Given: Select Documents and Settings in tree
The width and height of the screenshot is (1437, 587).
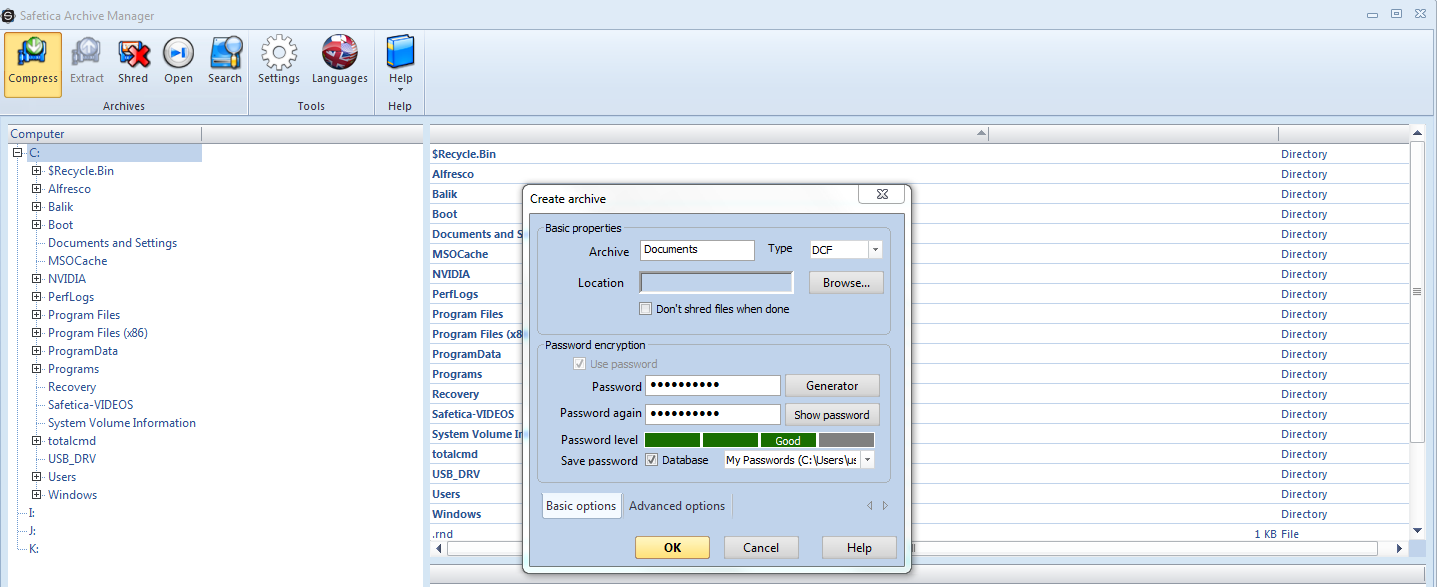Looking at the screenshot, I should (112, 243).
